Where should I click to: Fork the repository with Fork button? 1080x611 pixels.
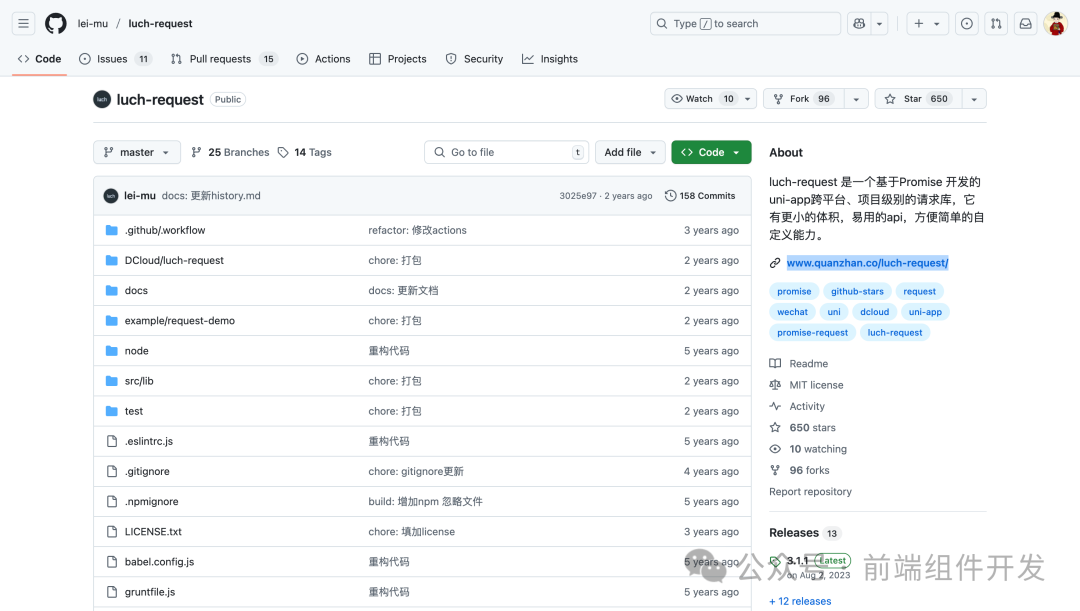click(803, 99)
